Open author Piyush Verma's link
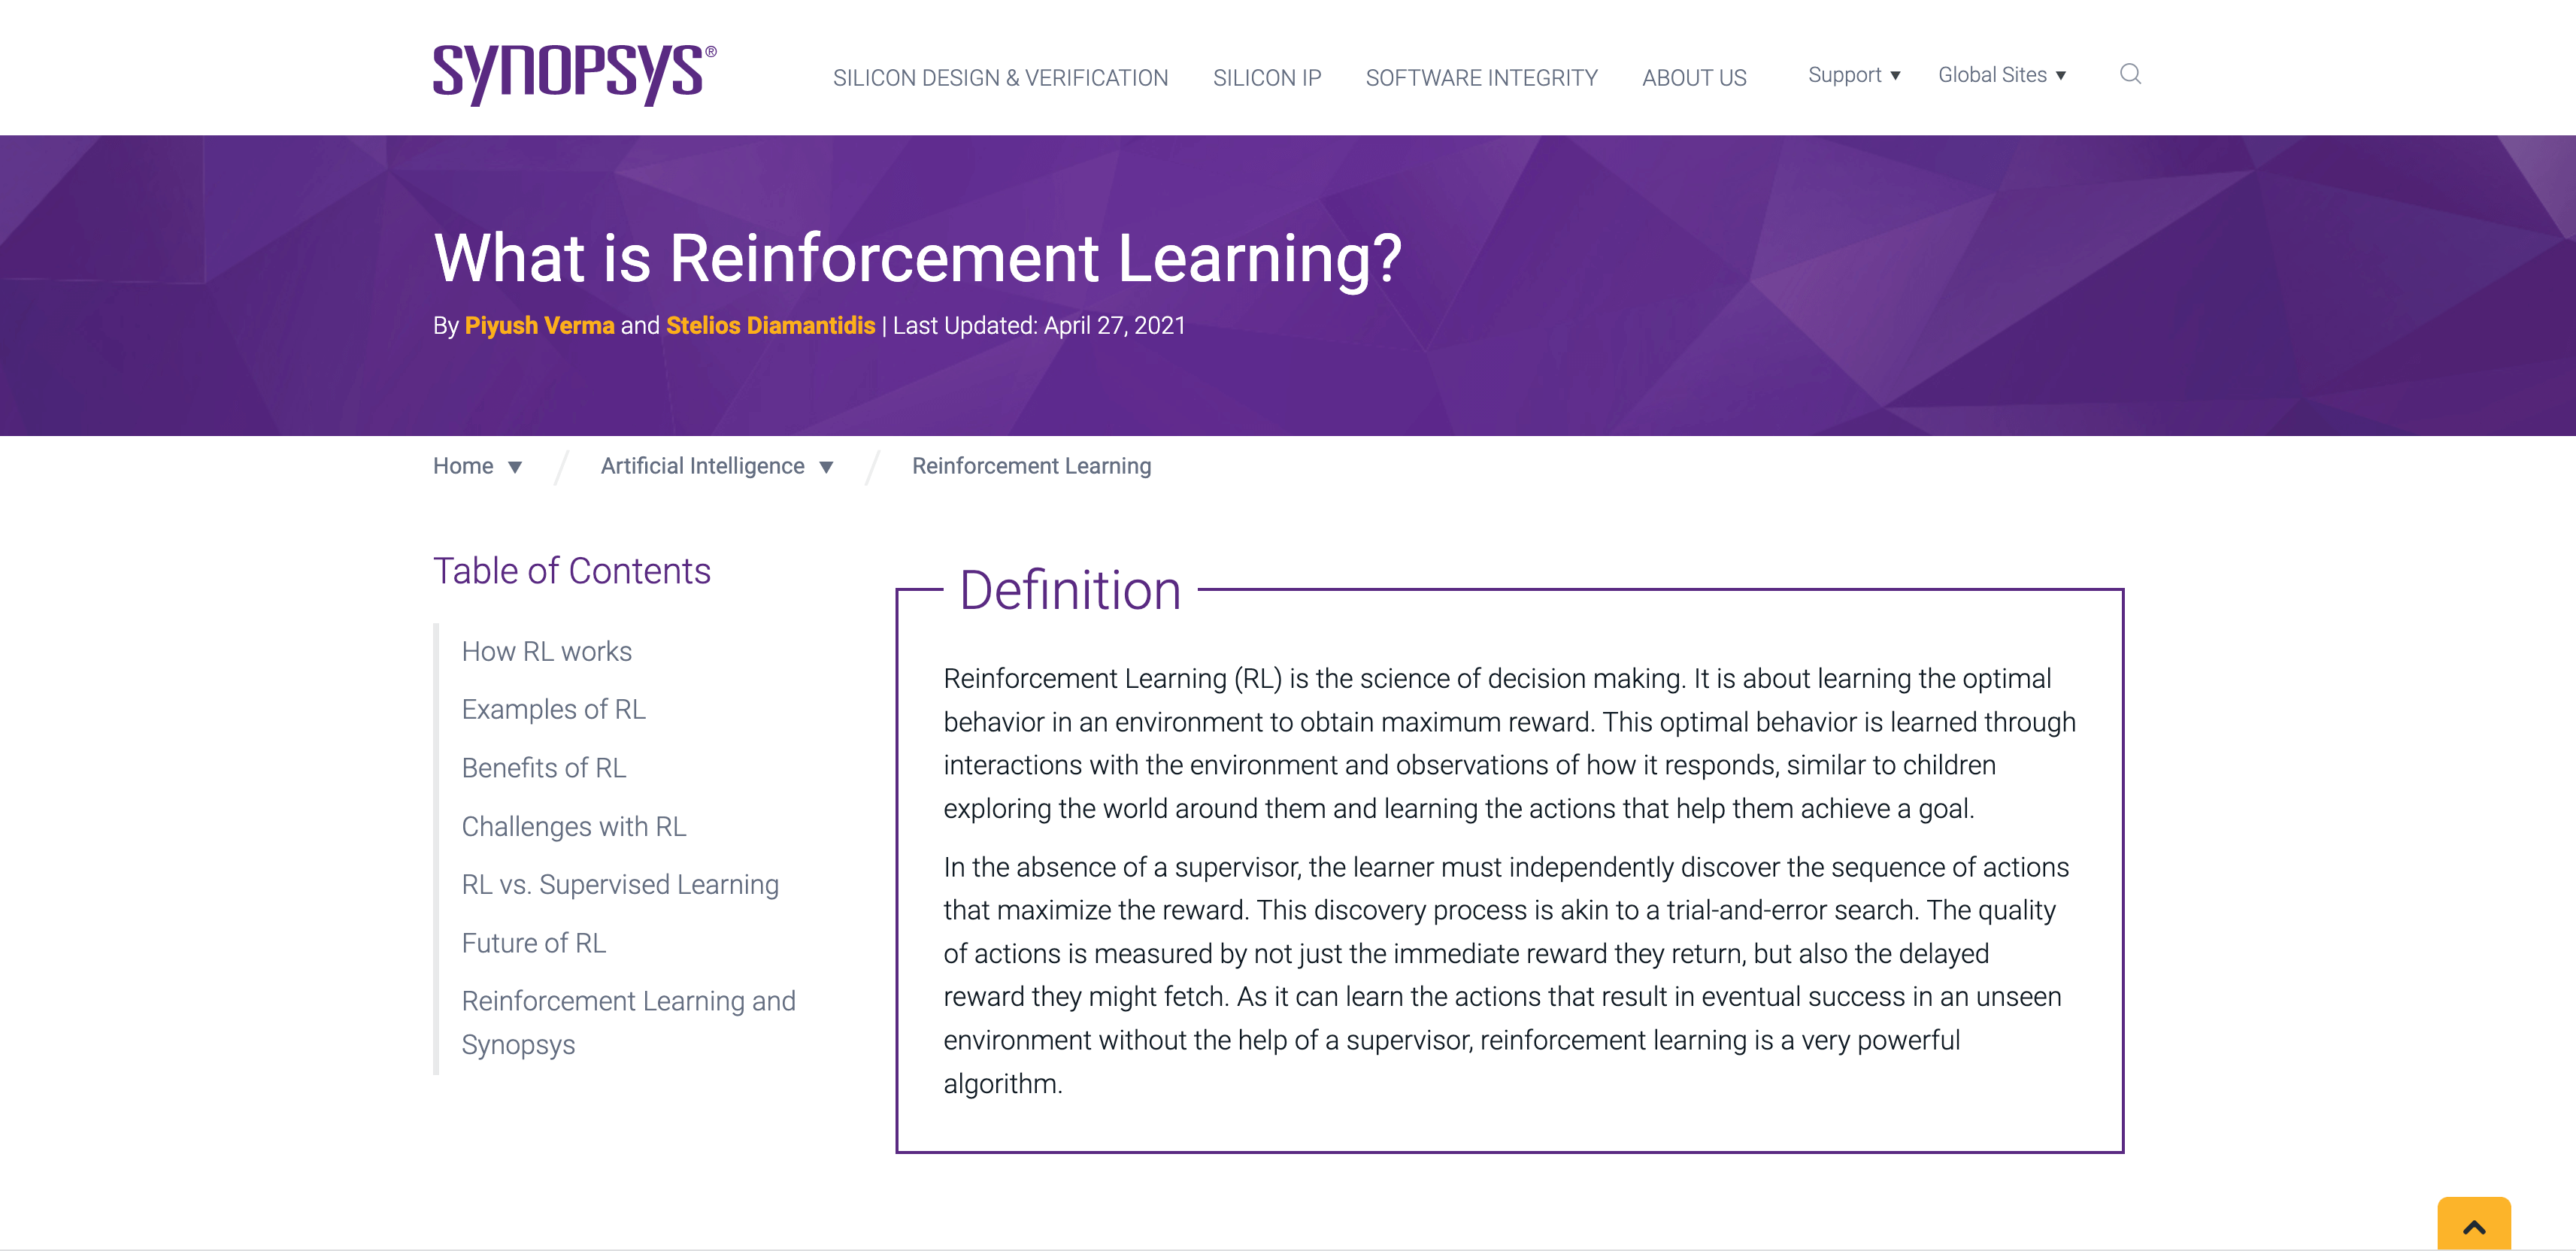Screen dimensions: 2576x1251 pos(539,326)
